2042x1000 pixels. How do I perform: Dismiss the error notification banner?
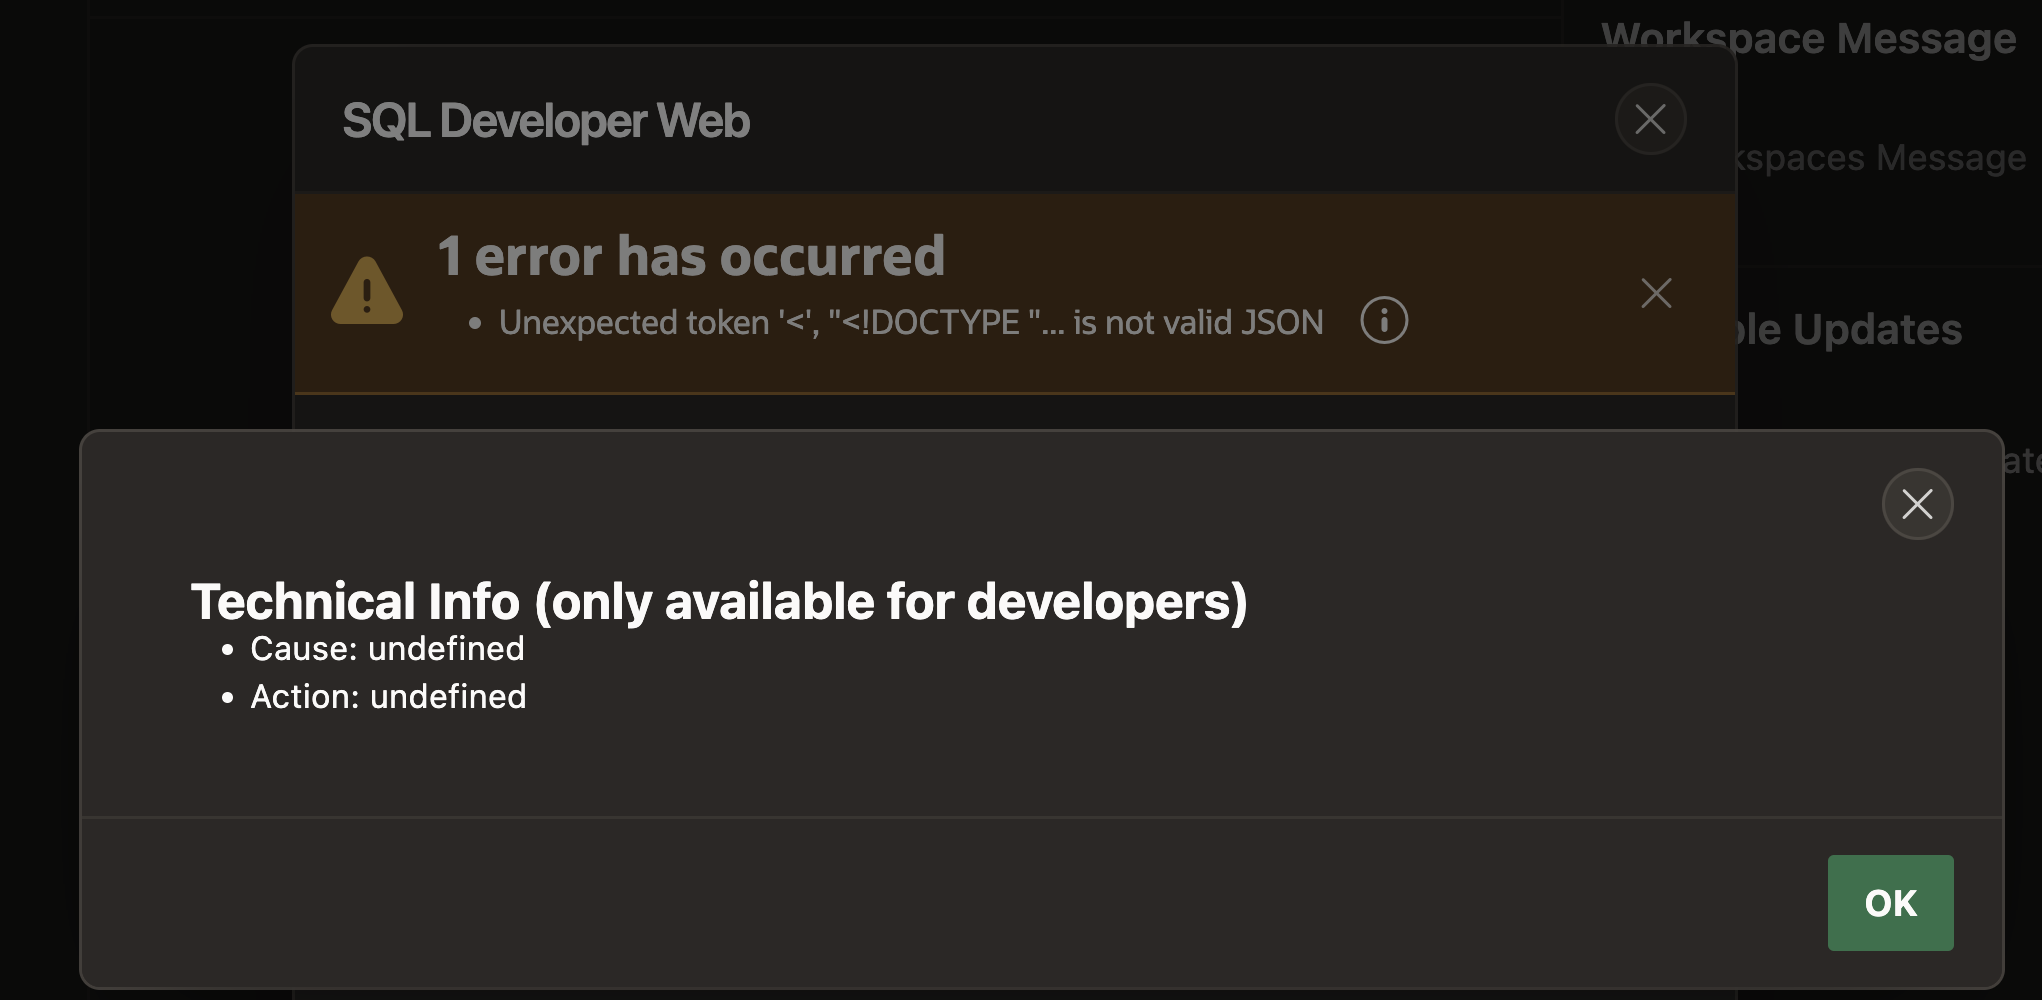pyautogui.click(x=1656, y=293)
